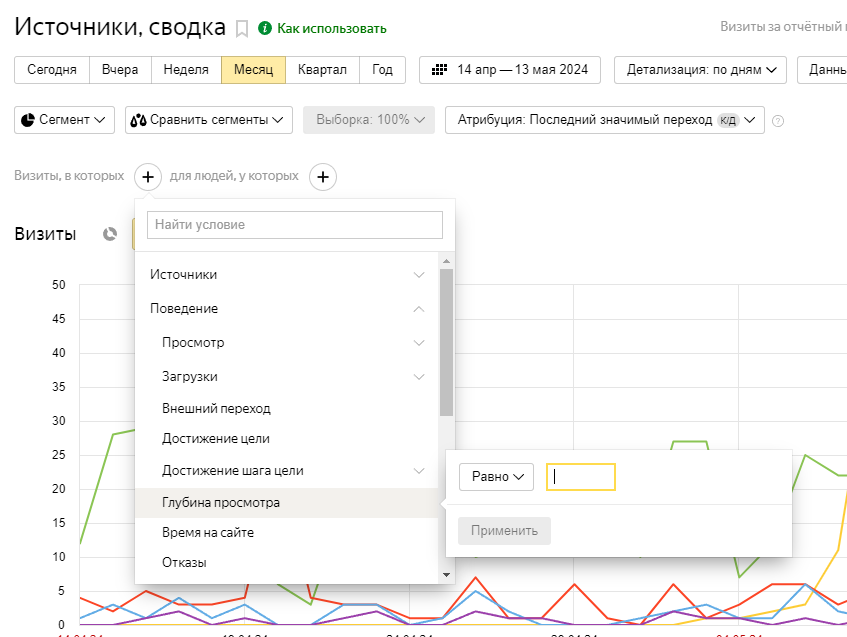This screenshot has height=637, width=847.
Task: Click the 'Найти условие' search field
Action: coord(294,225)
